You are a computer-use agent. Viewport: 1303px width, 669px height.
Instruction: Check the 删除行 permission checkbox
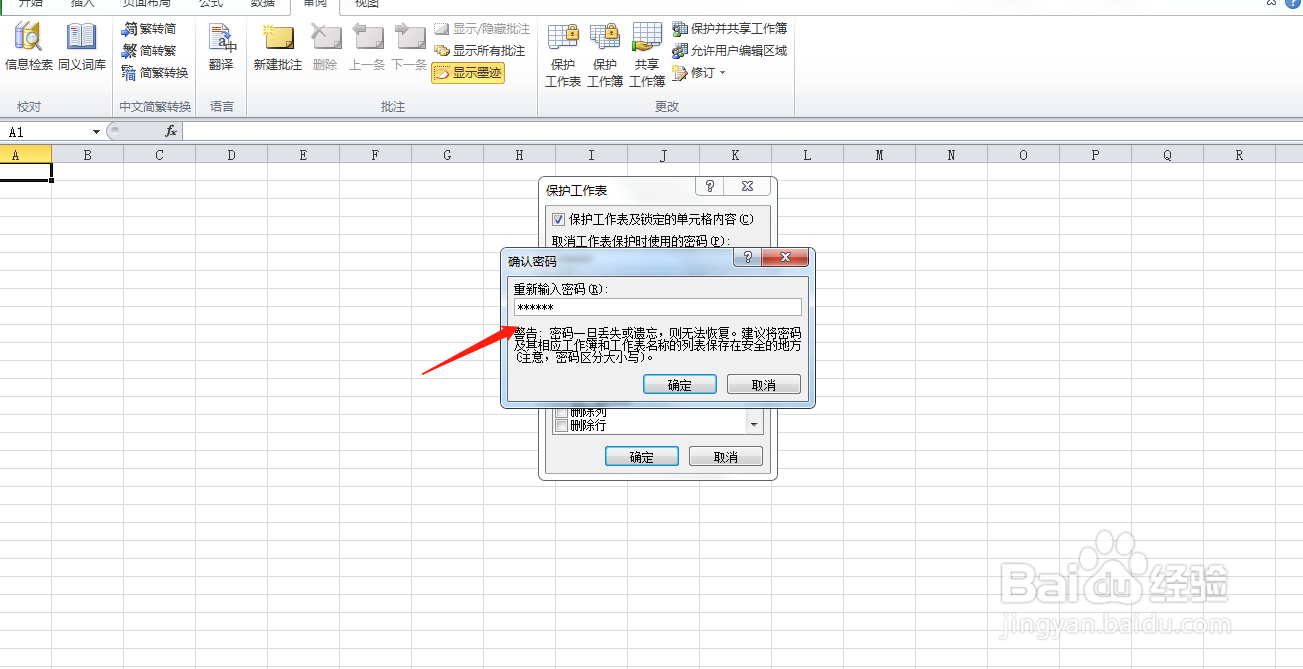click(x=561, y=426)
